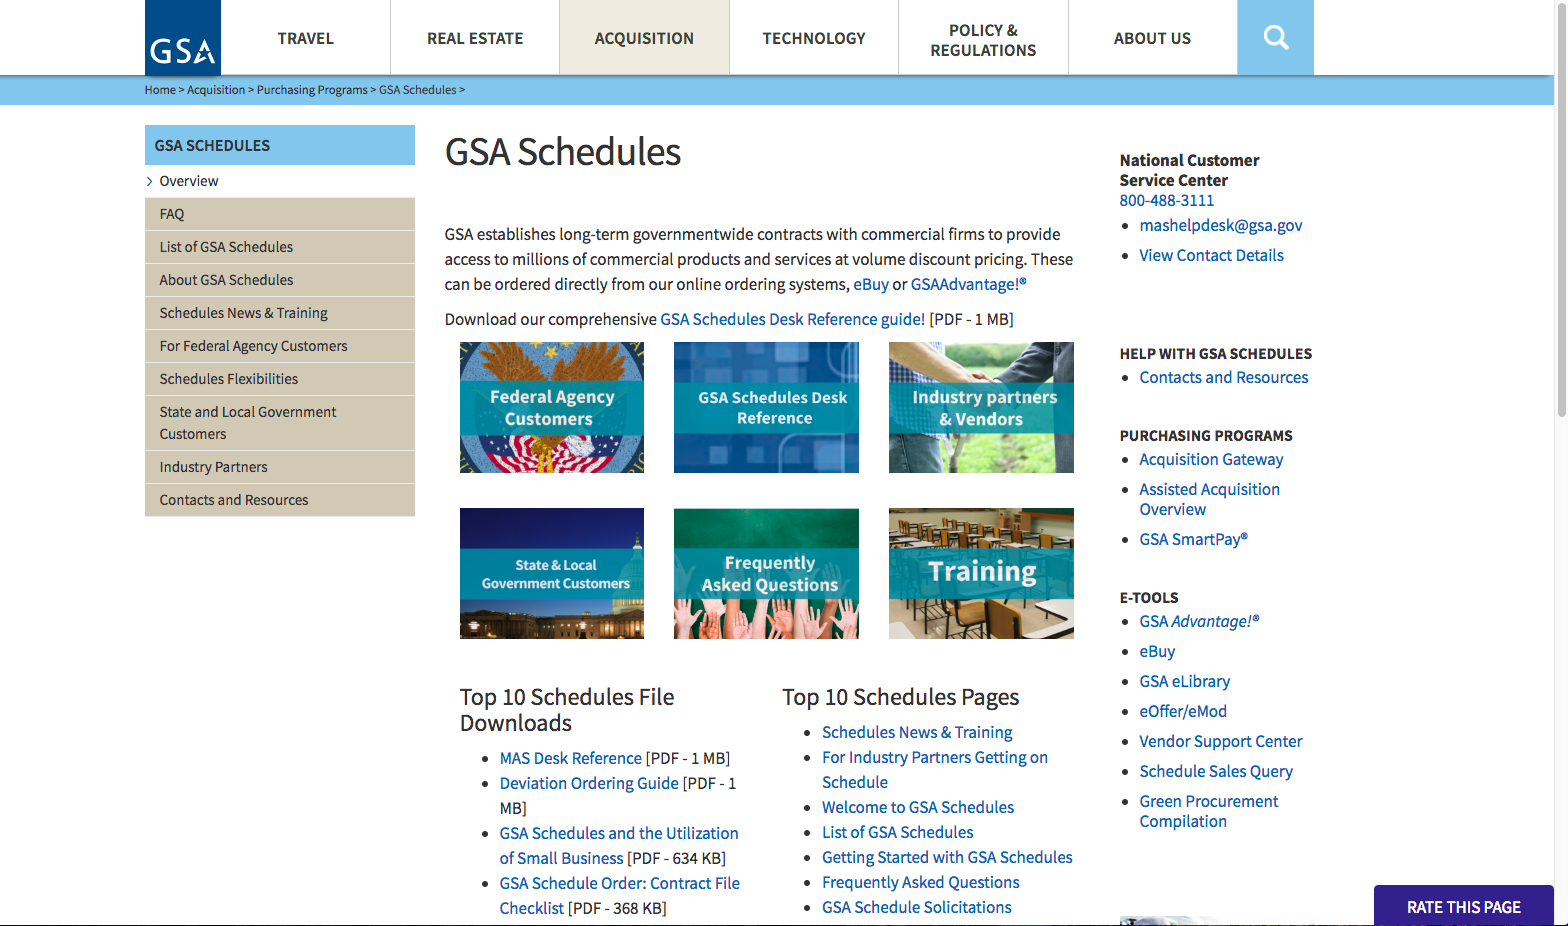The width and height of the screenshot is (1568, 926).
Task: Open GSA Schedule Solicitations link
Action: [x=917, y=908]
